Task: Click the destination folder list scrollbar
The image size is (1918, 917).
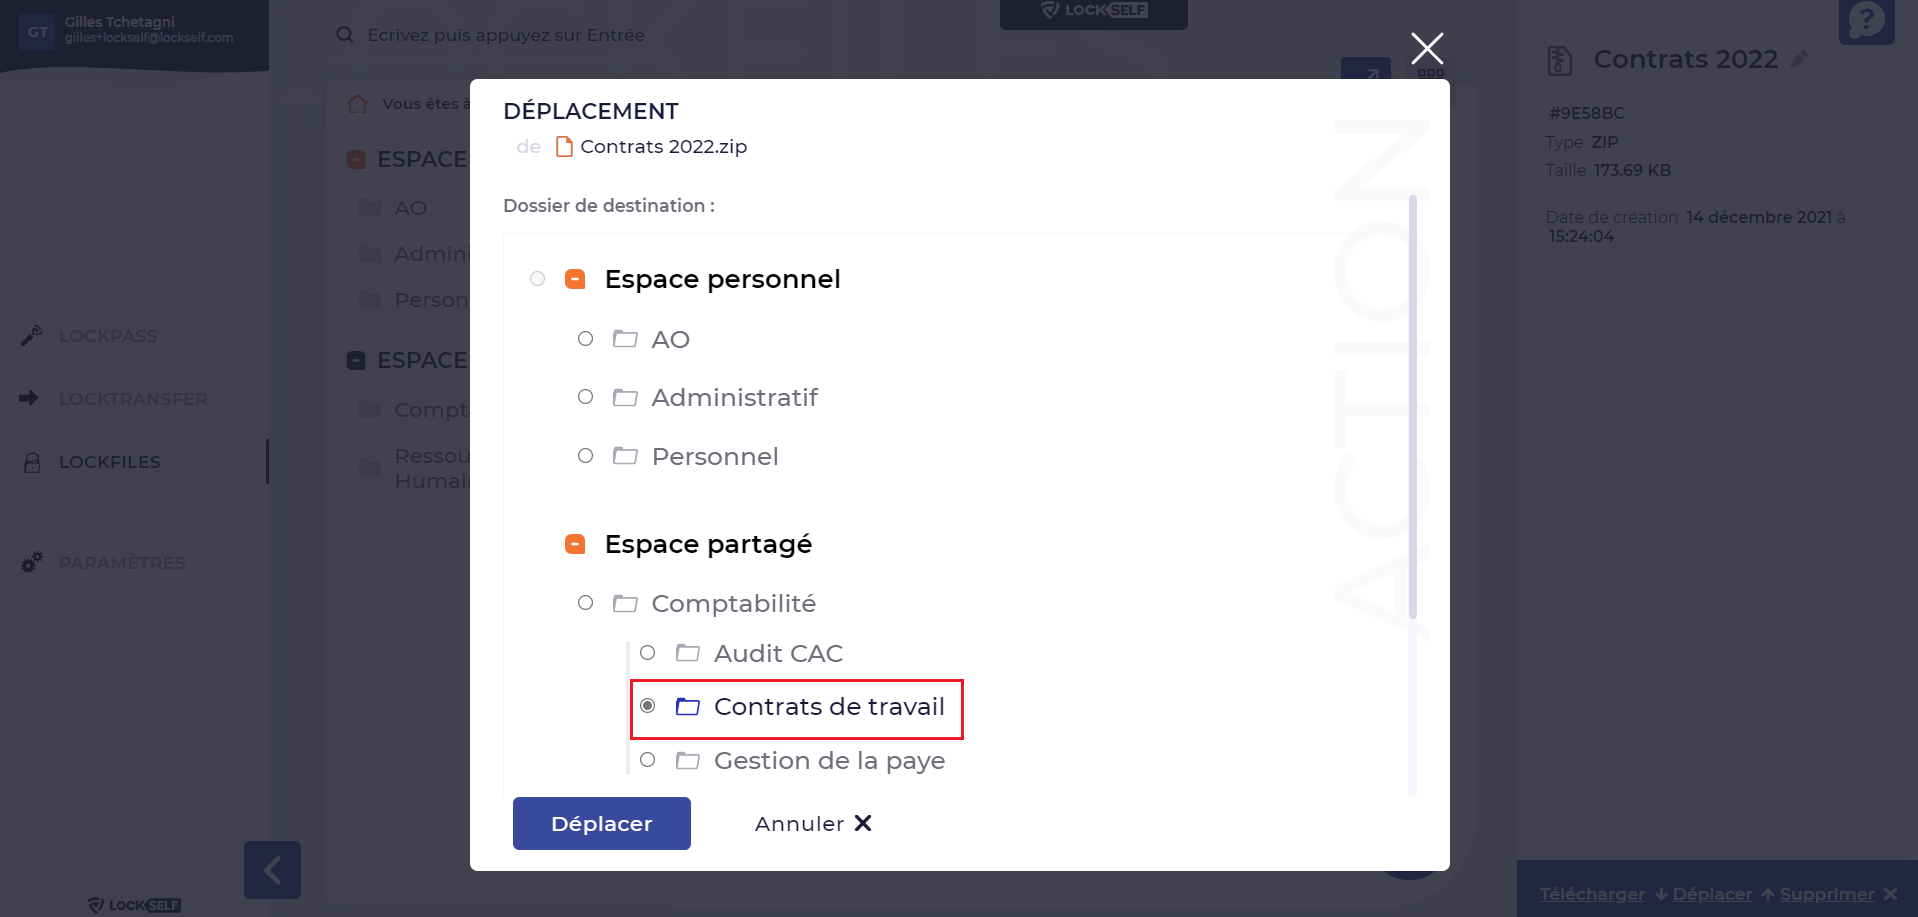Action: pos(1413,407)
